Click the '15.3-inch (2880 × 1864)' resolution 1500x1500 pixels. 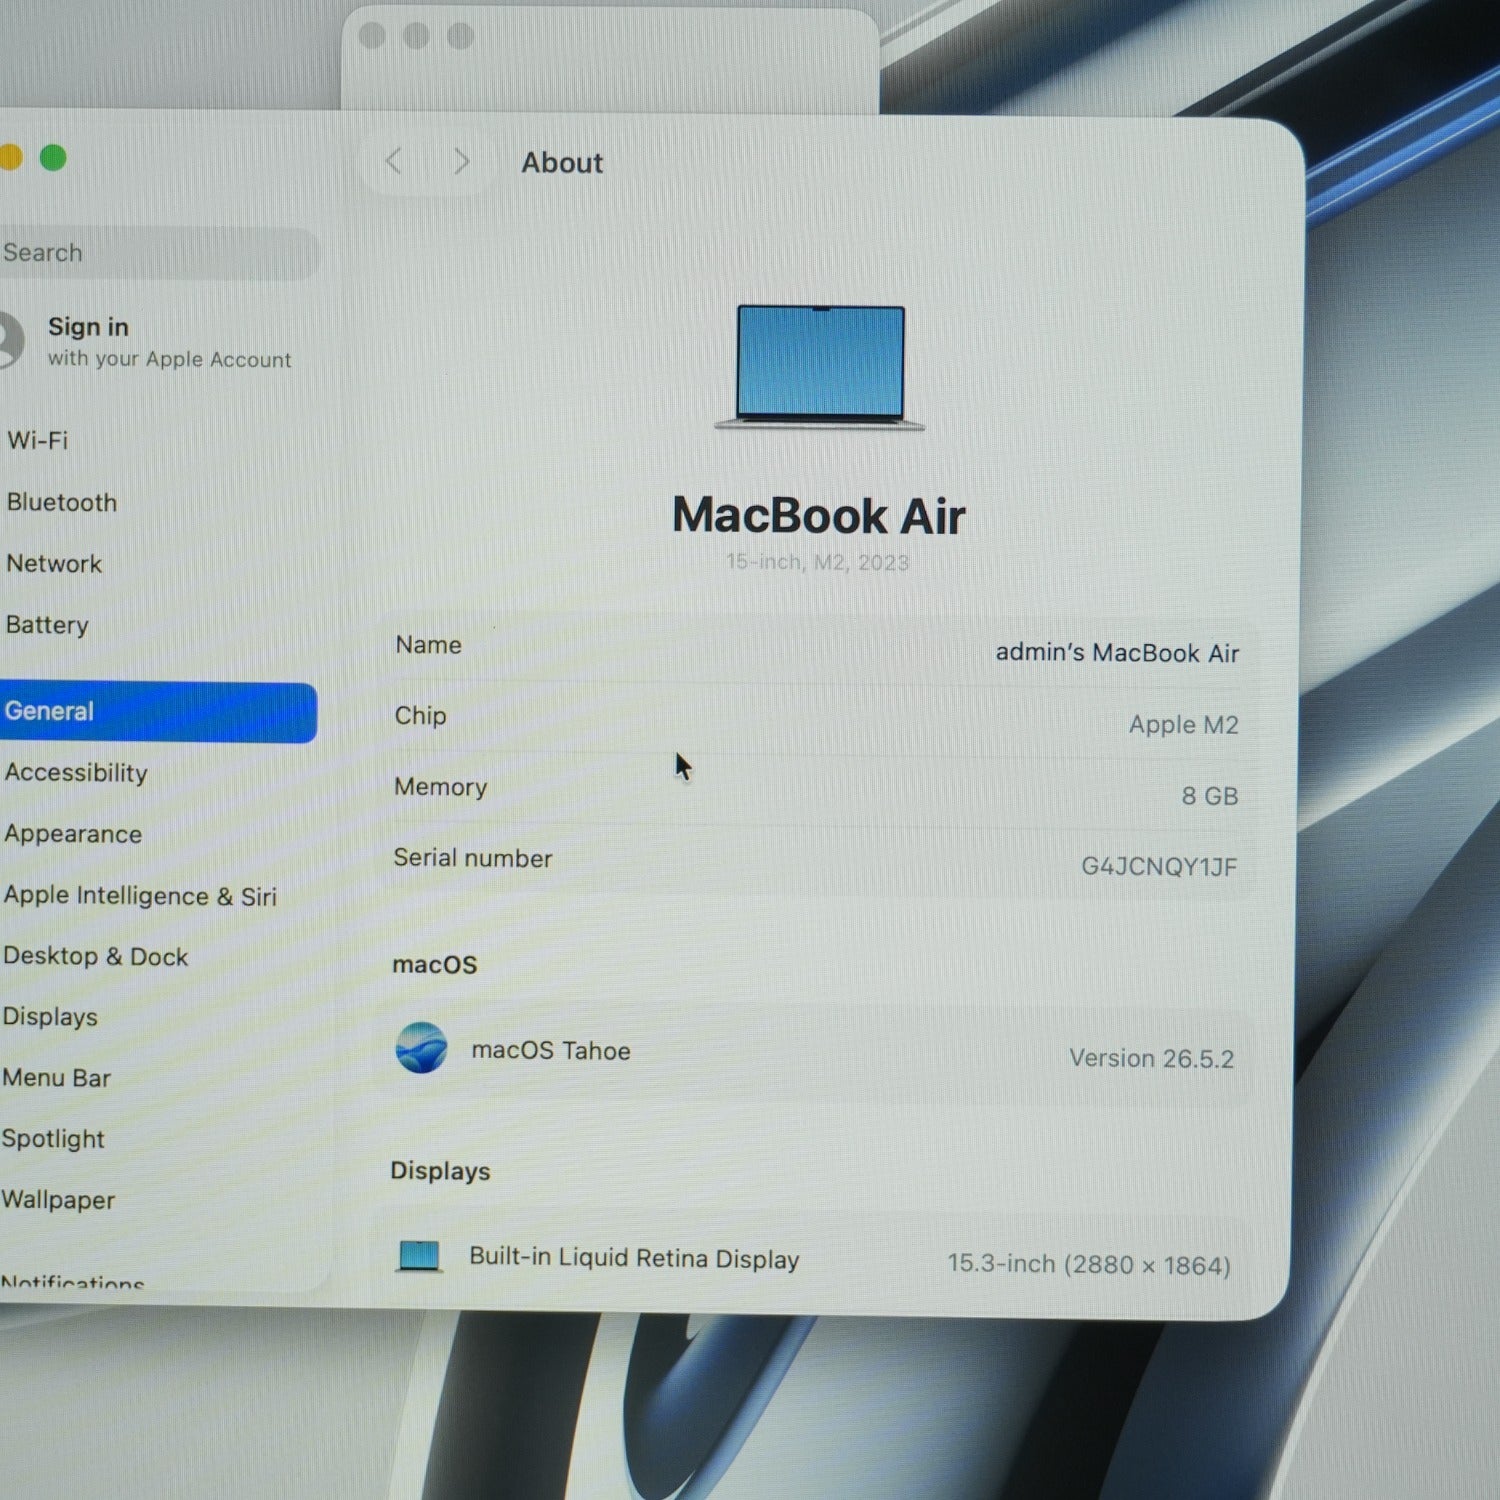[x=1089, y=1265]
